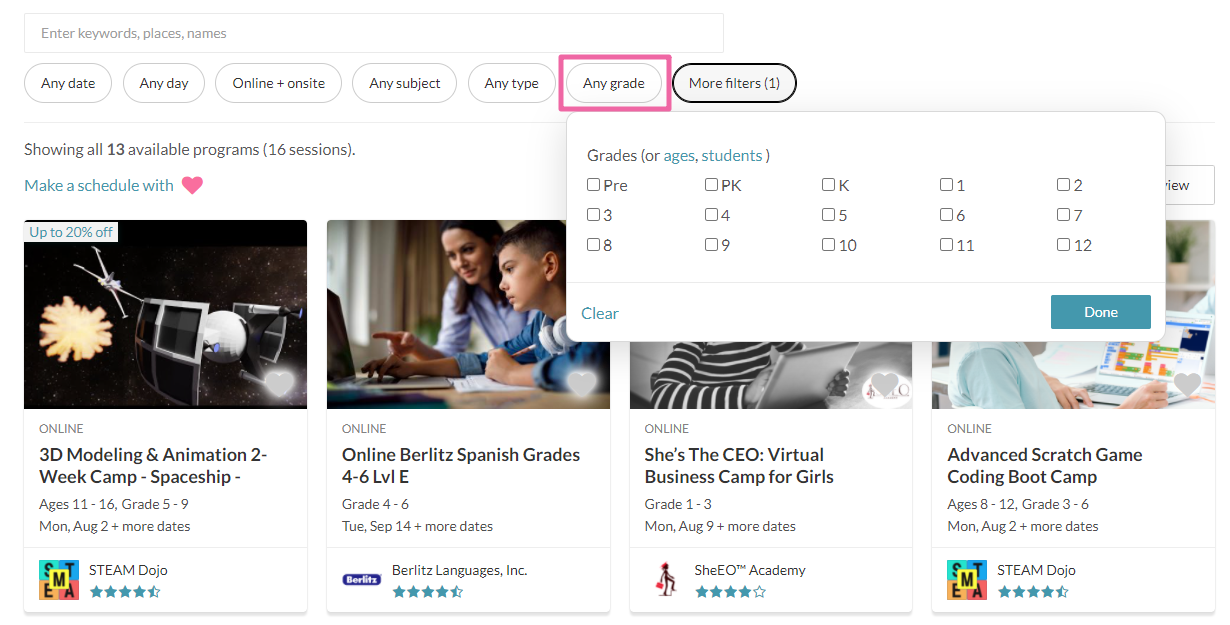Click the Berlitz Languages logo icon
The image size is (1230, 625).
(x=361, y=579)
